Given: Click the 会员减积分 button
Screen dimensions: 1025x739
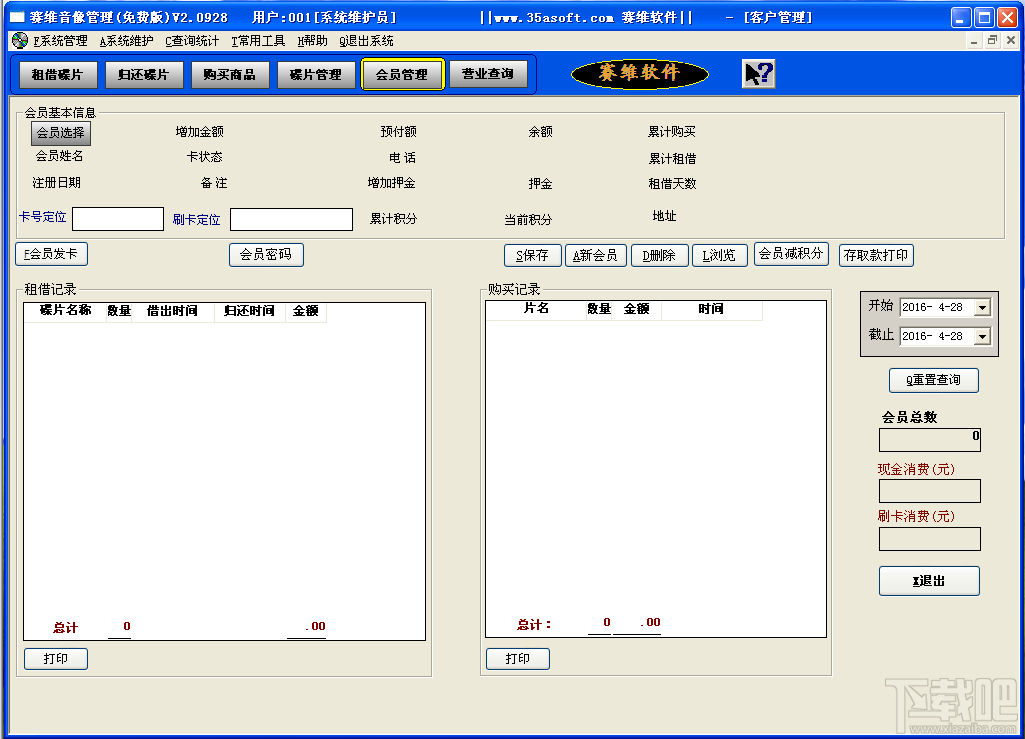Looking at the screenshot, I should click(x=791, y=254).
